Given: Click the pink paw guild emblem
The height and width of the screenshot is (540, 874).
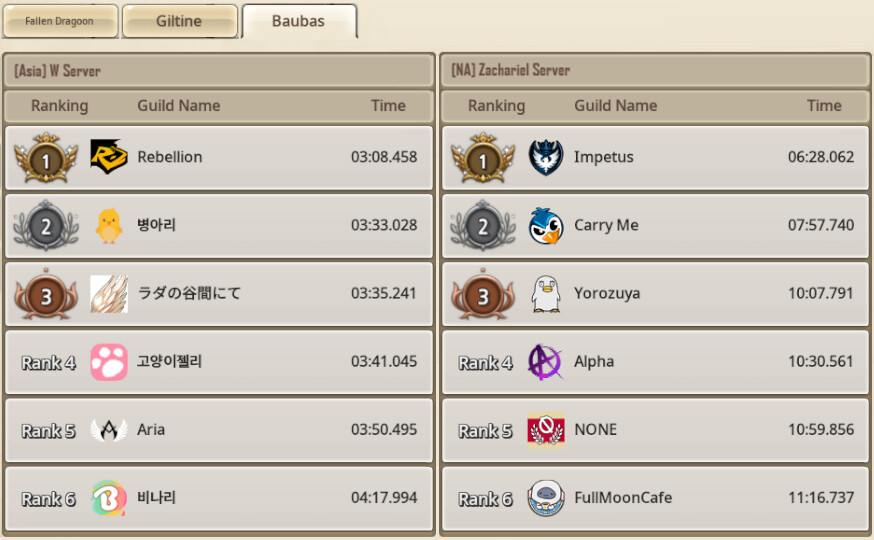Looking at the screenshot, I should (x=109, y=362).
